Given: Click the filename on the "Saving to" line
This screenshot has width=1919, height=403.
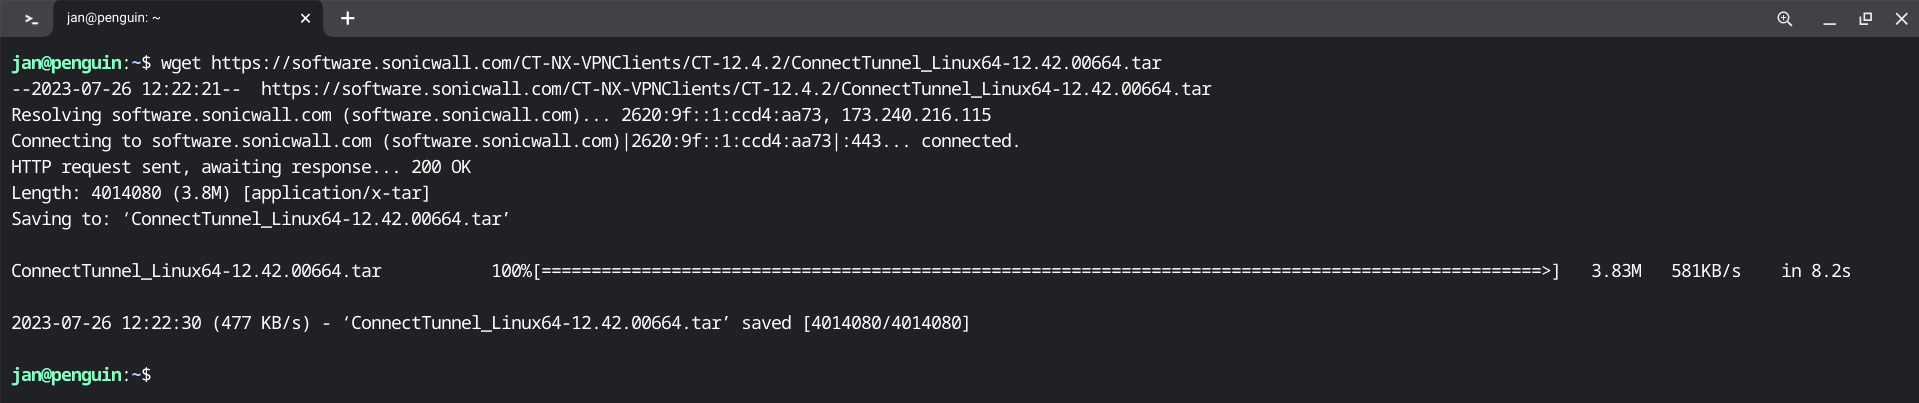Looking at the screenshot, I should [x=316, y=219].
